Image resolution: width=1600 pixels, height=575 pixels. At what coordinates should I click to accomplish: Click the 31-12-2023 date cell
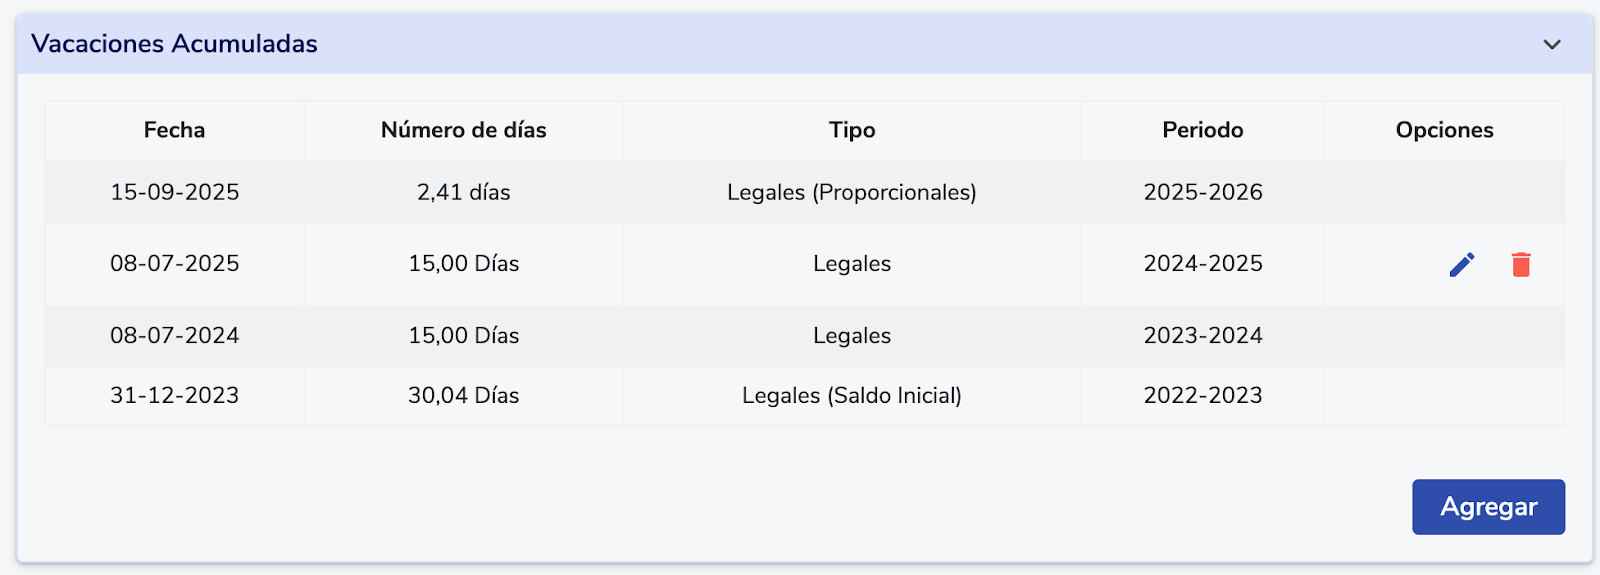(174, 395)
